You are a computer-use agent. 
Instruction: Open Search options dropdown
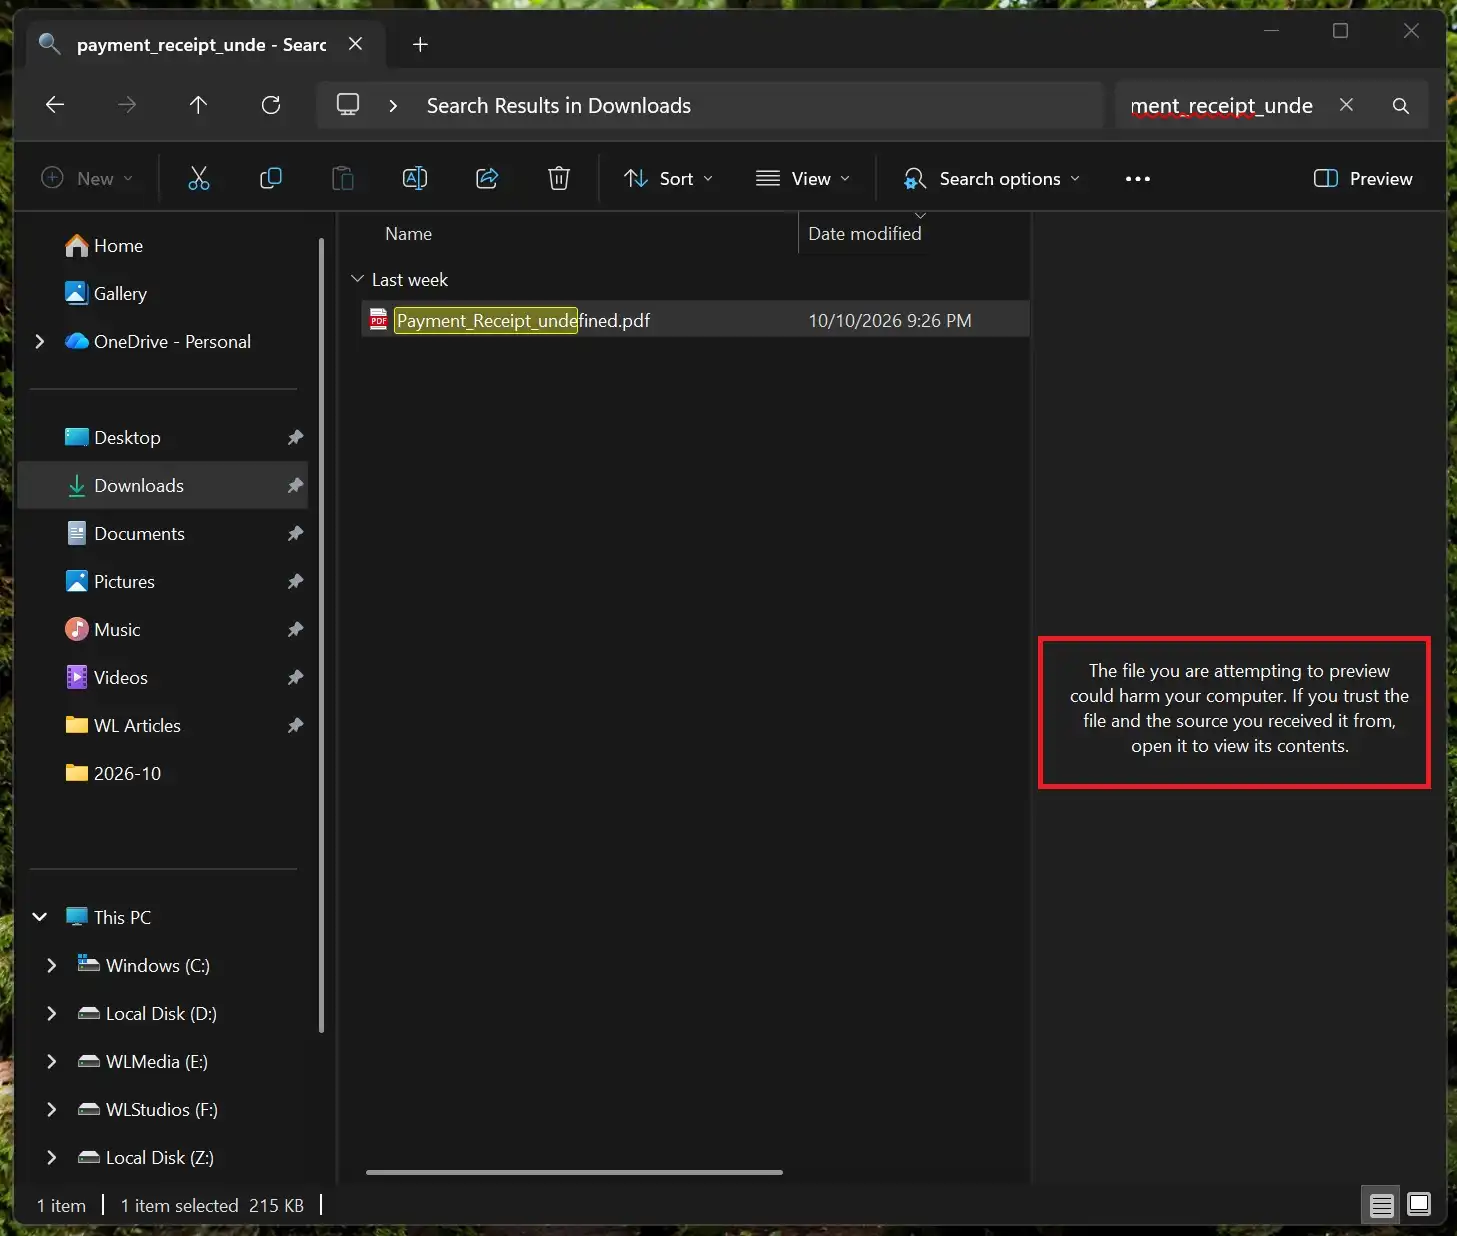(992, 178)
